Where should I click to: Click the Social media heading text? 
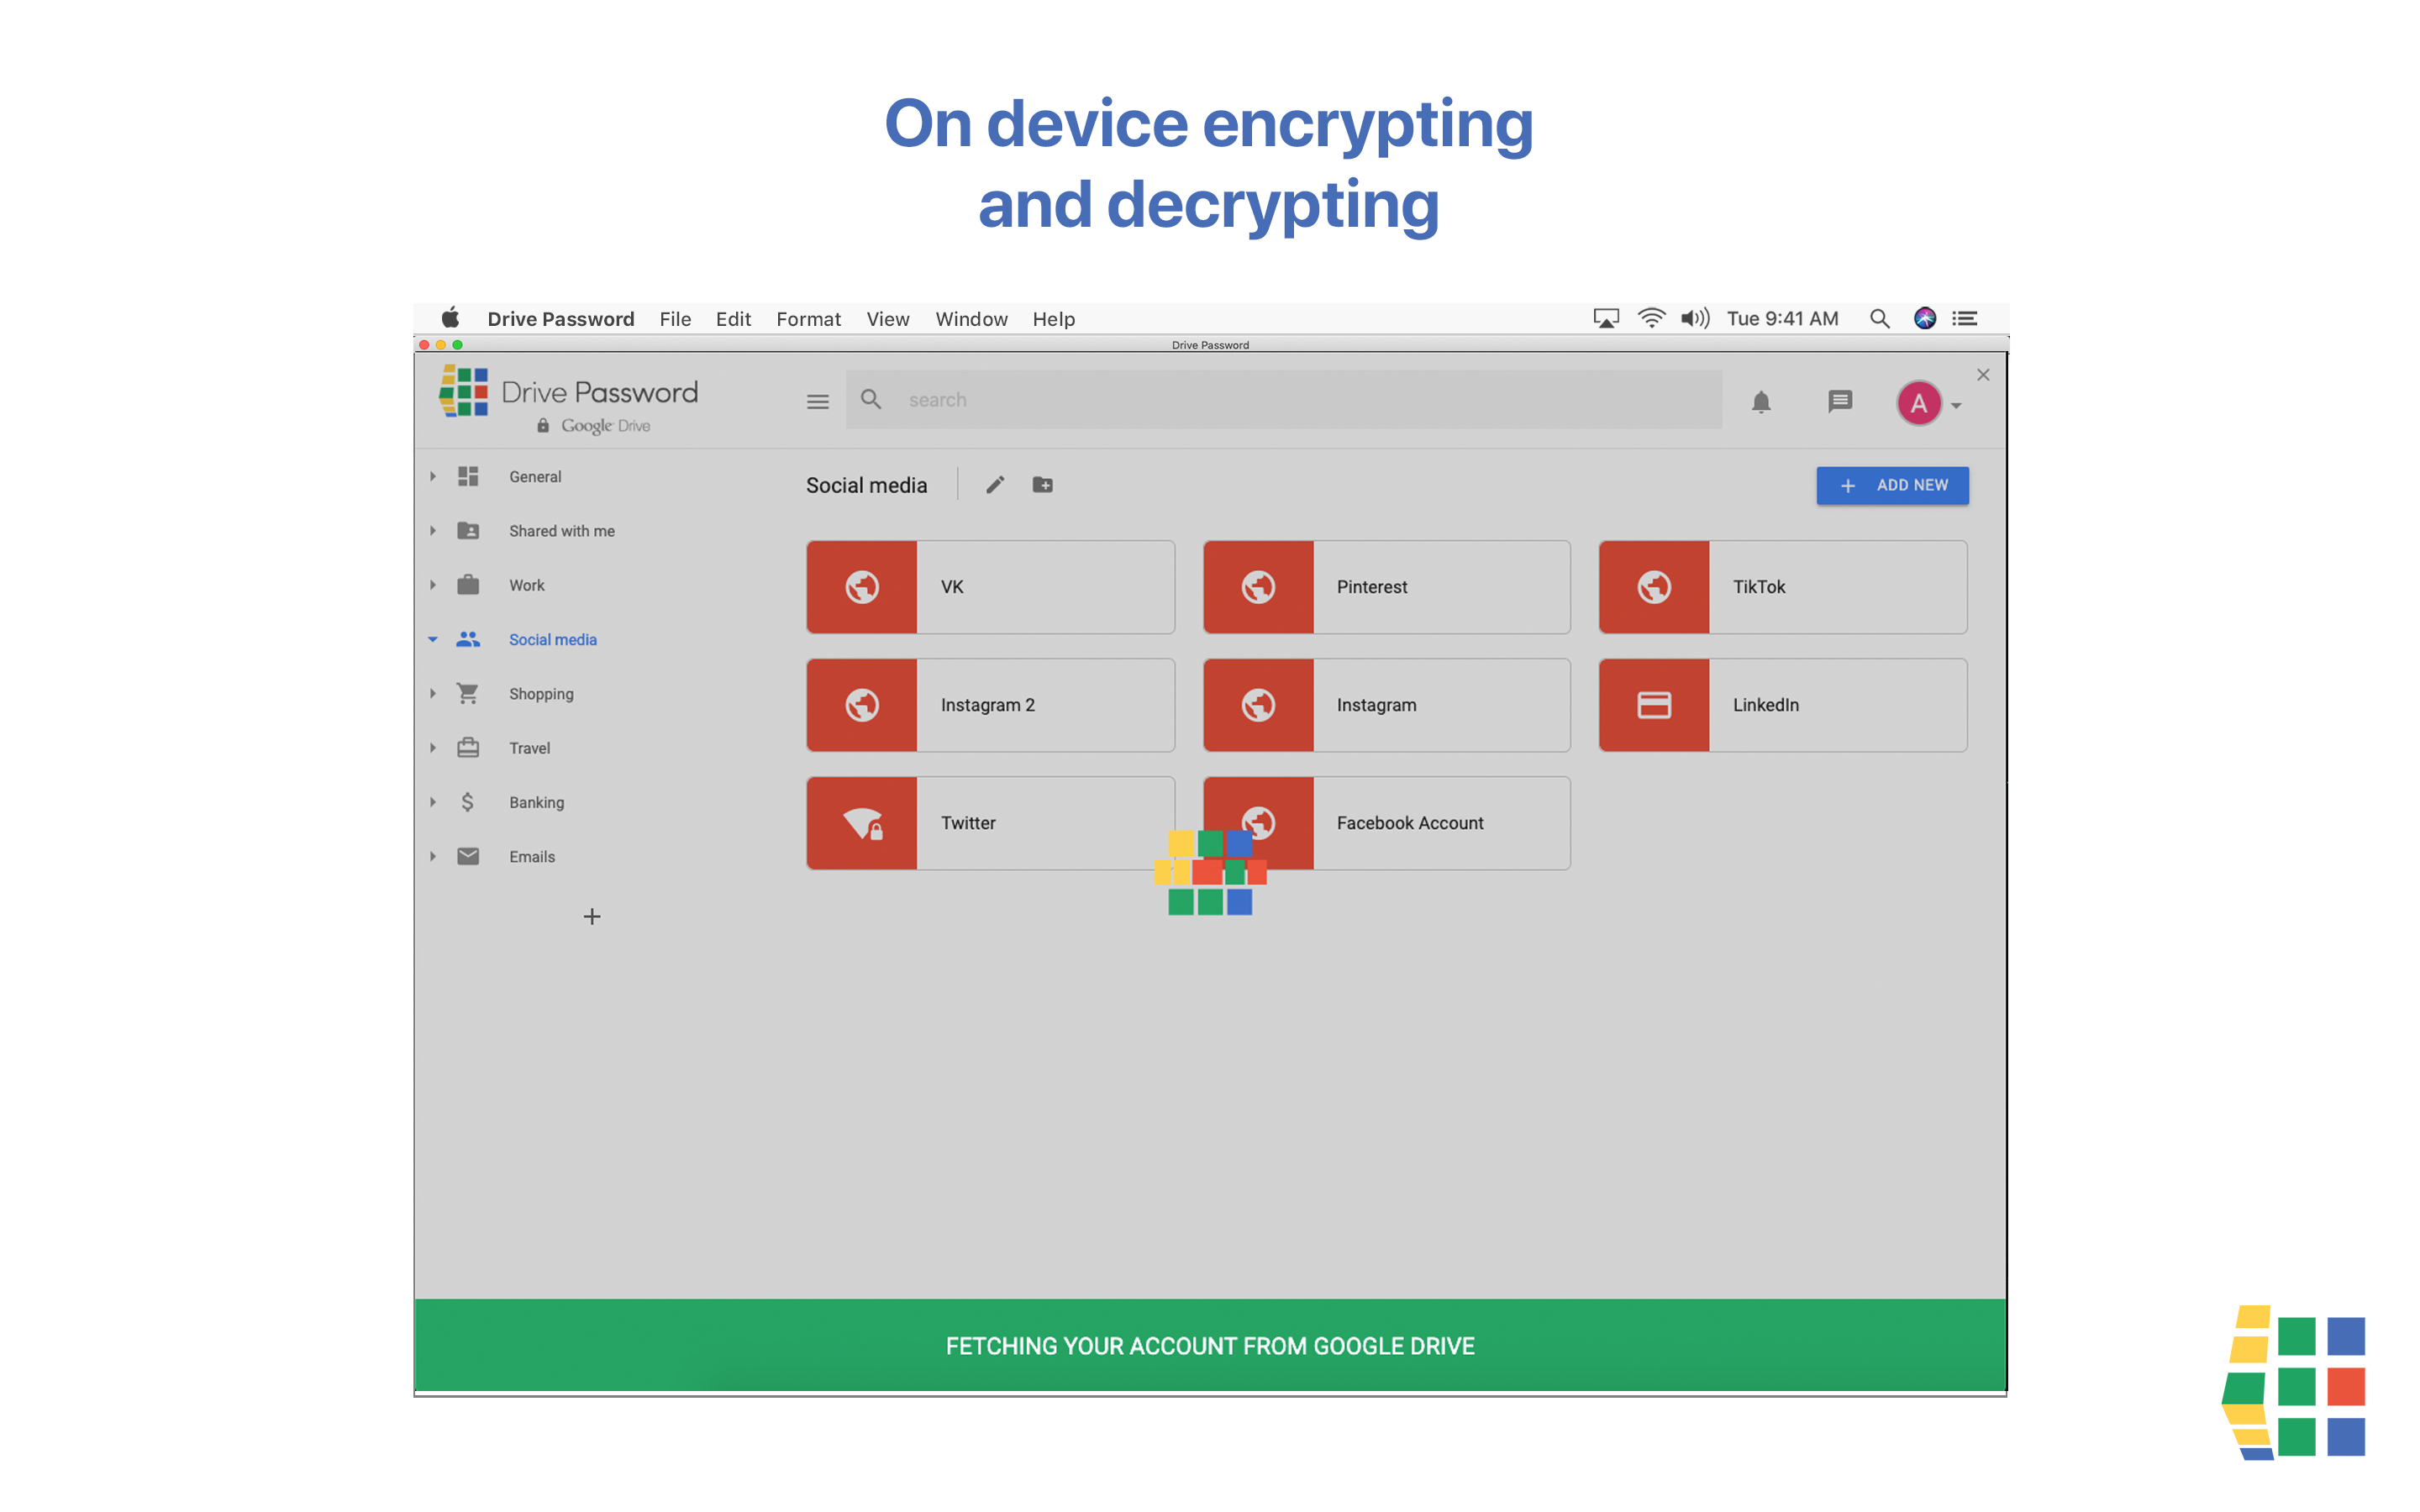(866, 485)
